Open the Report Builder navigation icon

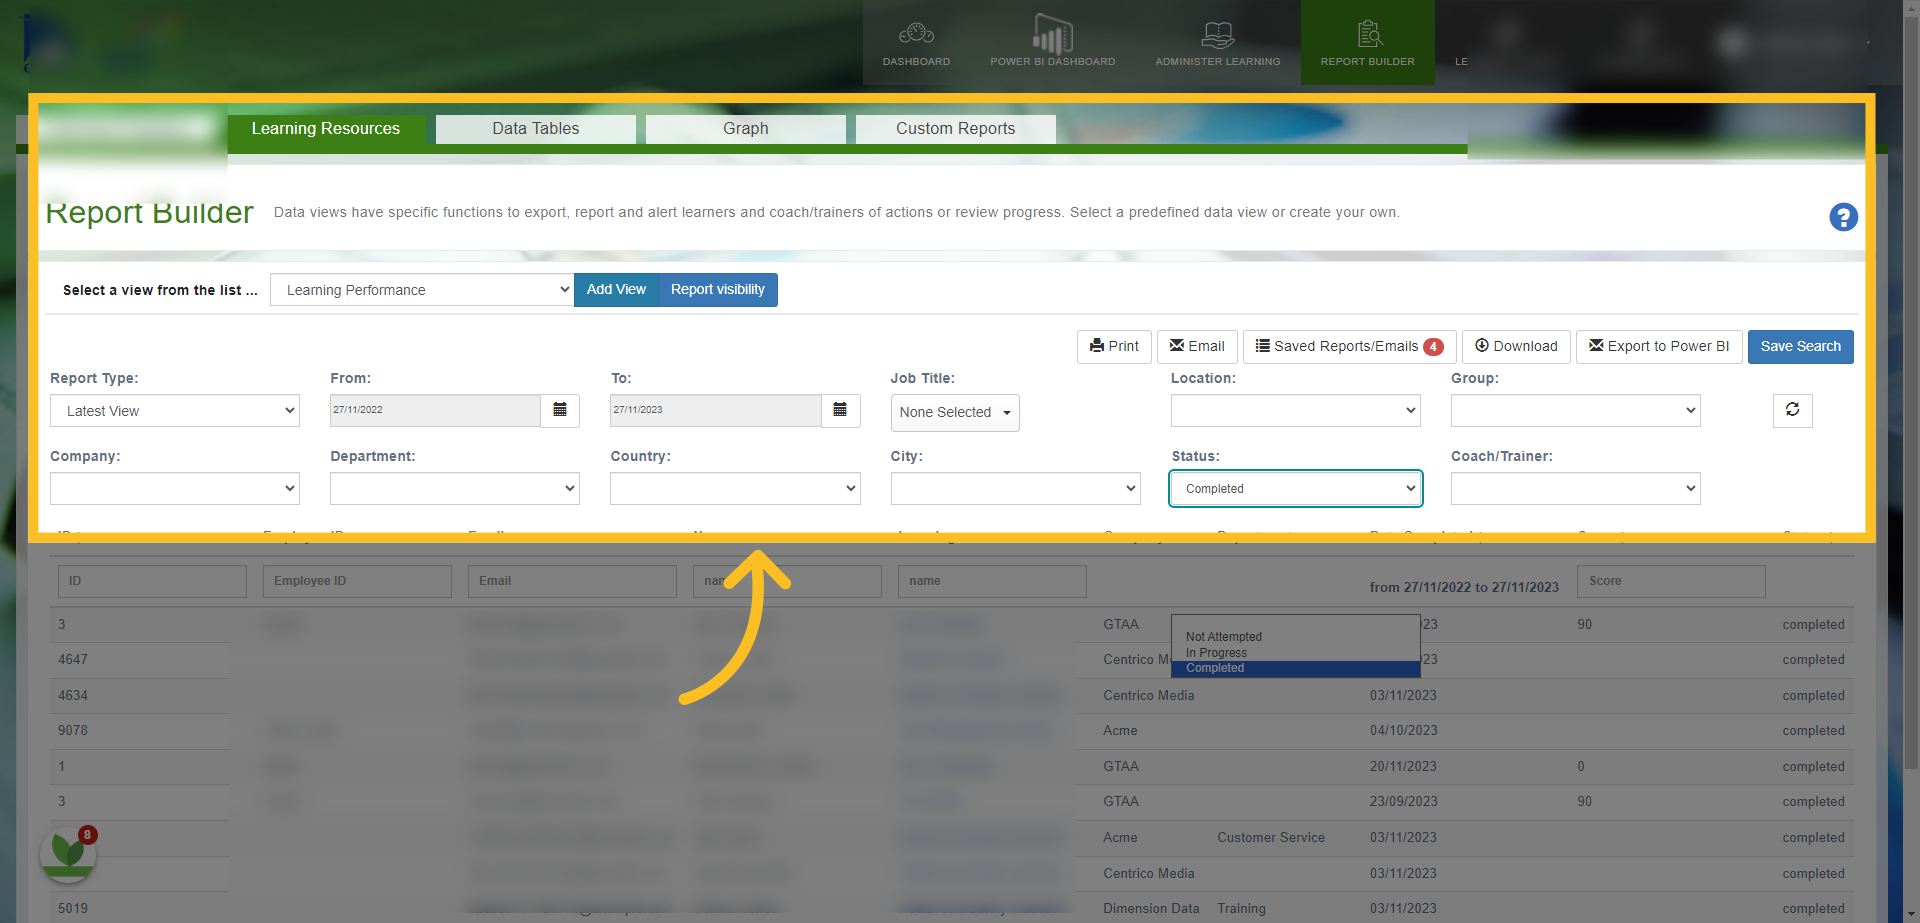click(1367, 43)
